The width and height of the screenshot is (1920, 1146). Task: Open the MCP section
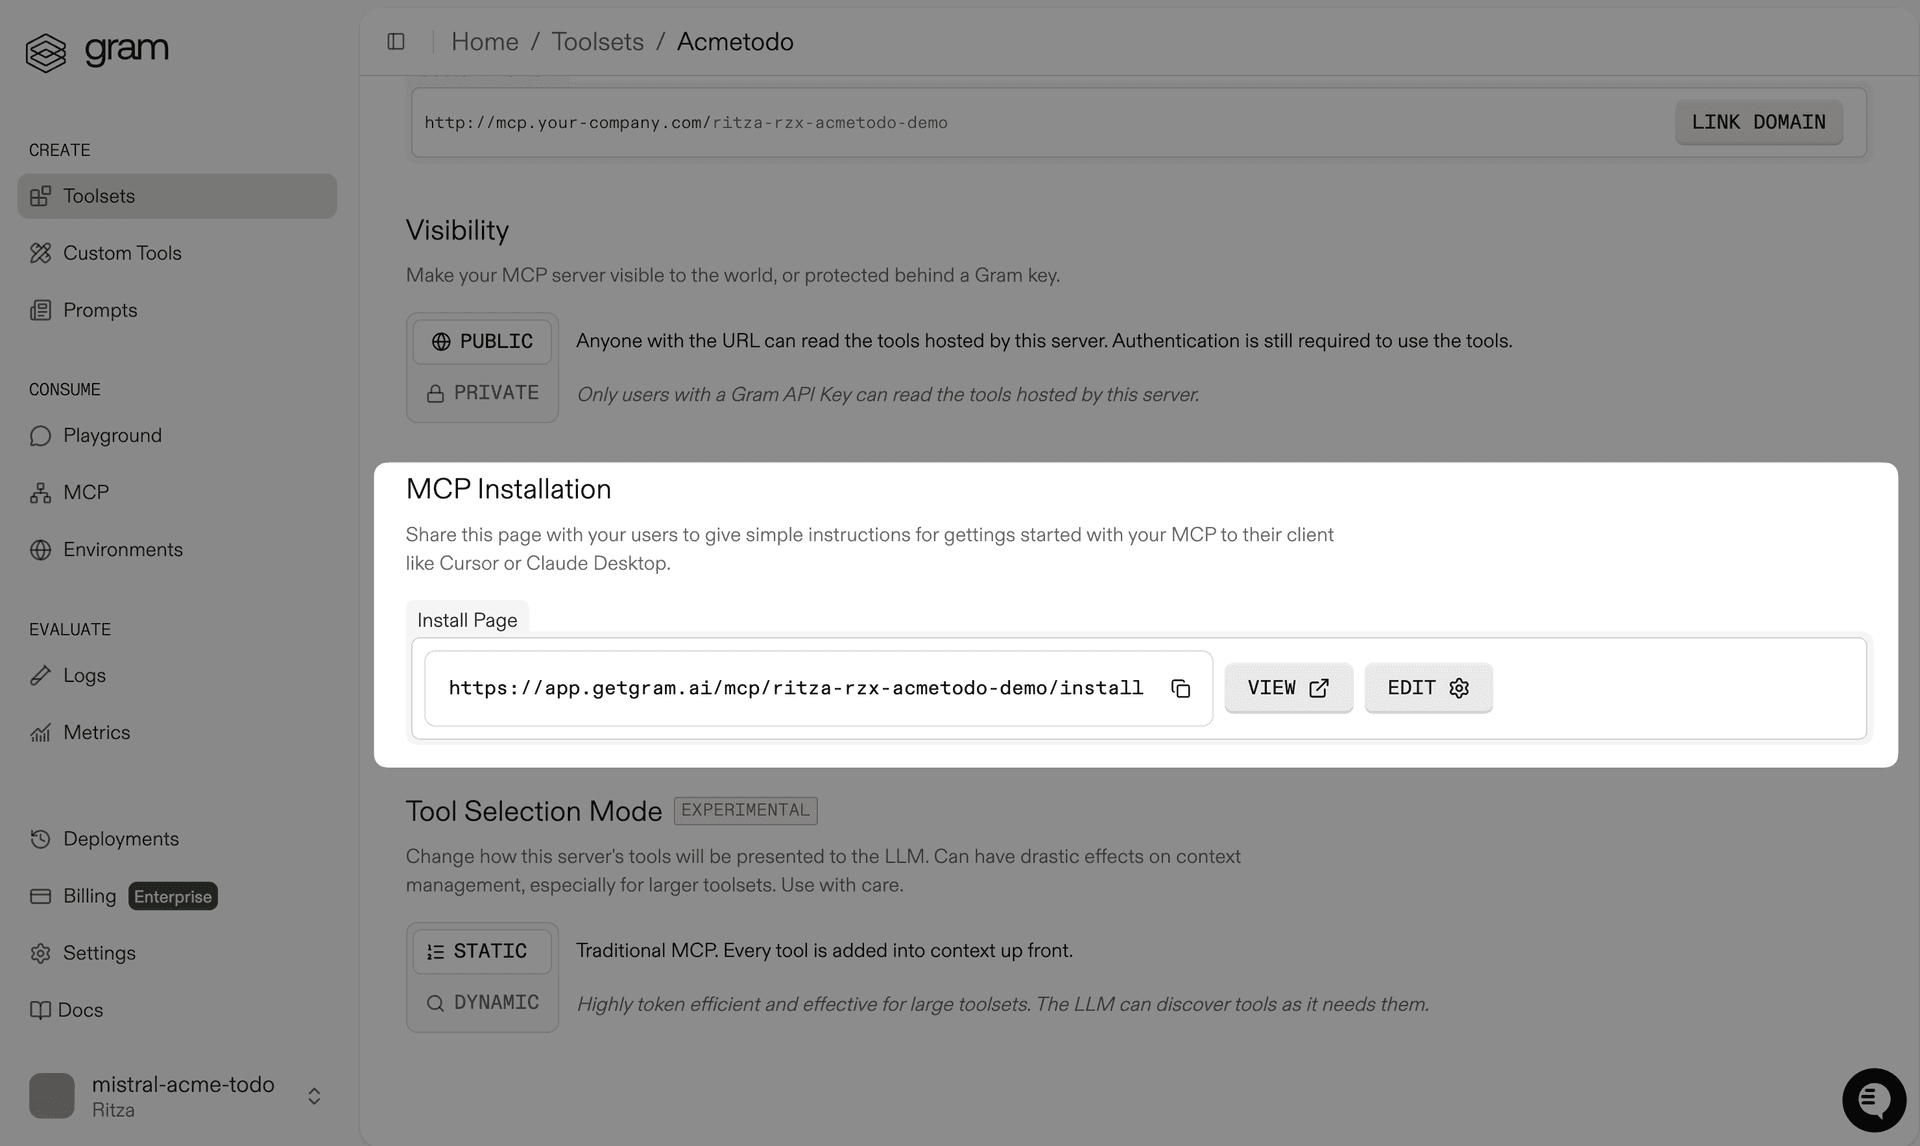pyautogui.click(x=86, y=492)
